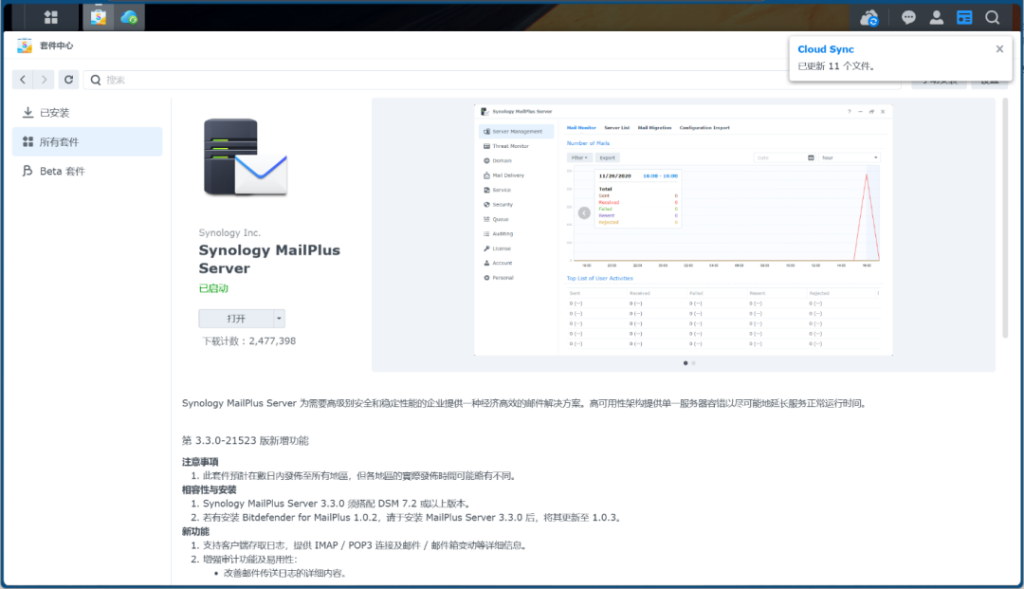Click the MailPlus Server screenshot preview
Image resolution: width=1024 pixels, height=589 pixels.
click(683, 229)
